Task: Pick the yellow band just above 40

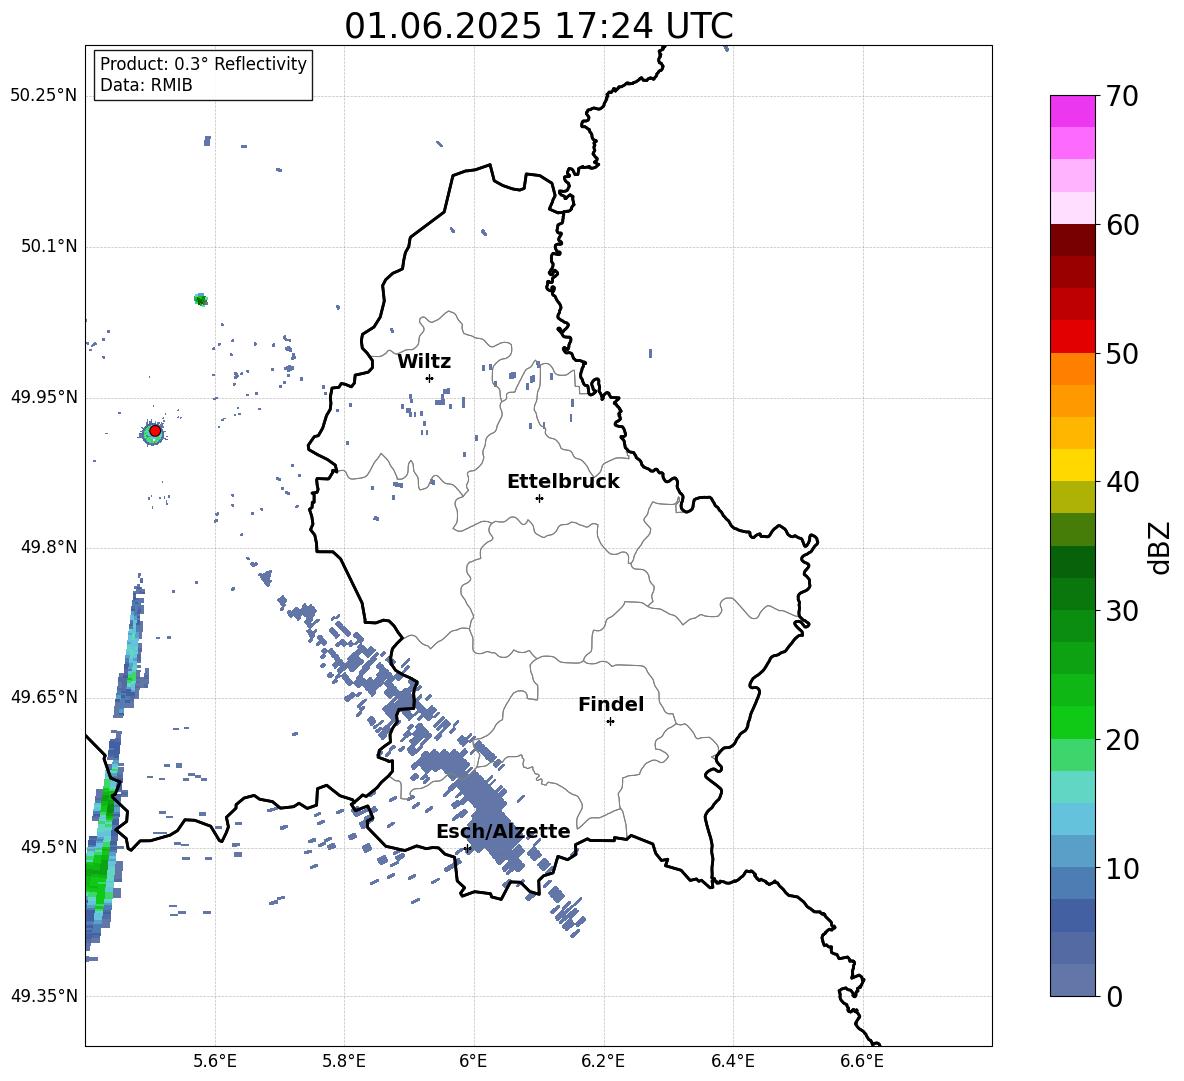Action: pos(1072,465)
